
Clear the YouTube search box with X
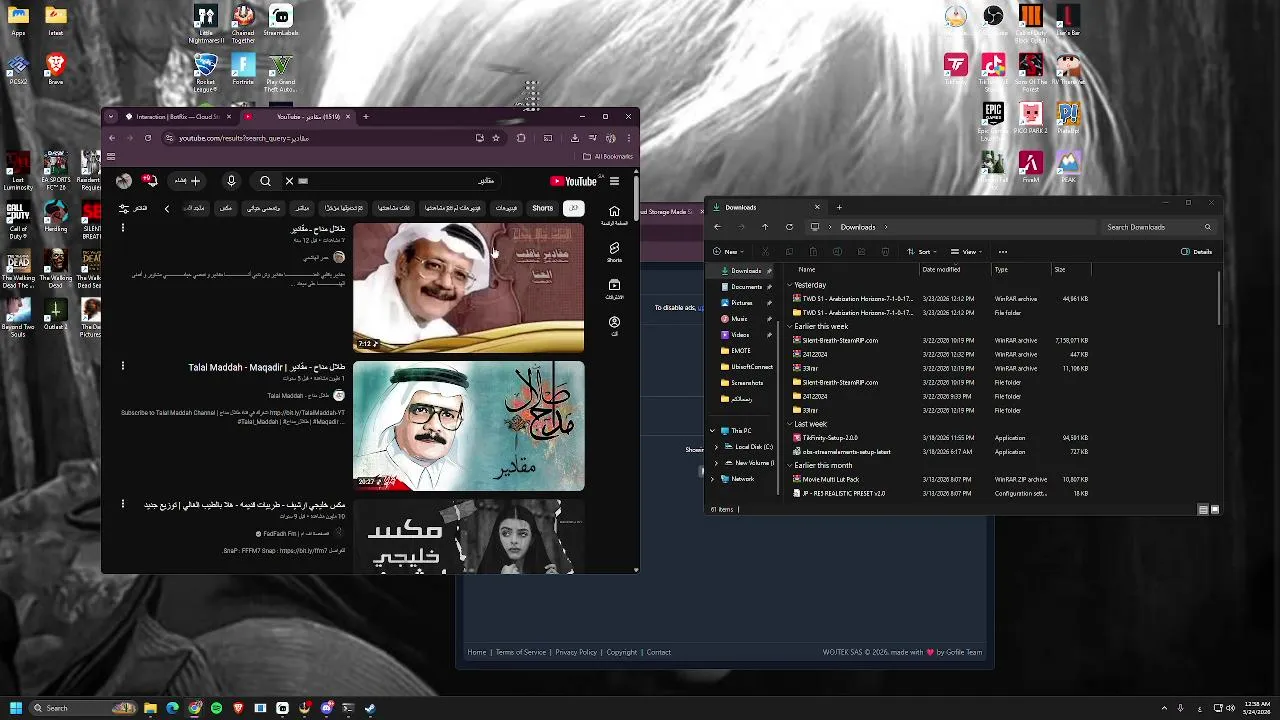(289, 181)
